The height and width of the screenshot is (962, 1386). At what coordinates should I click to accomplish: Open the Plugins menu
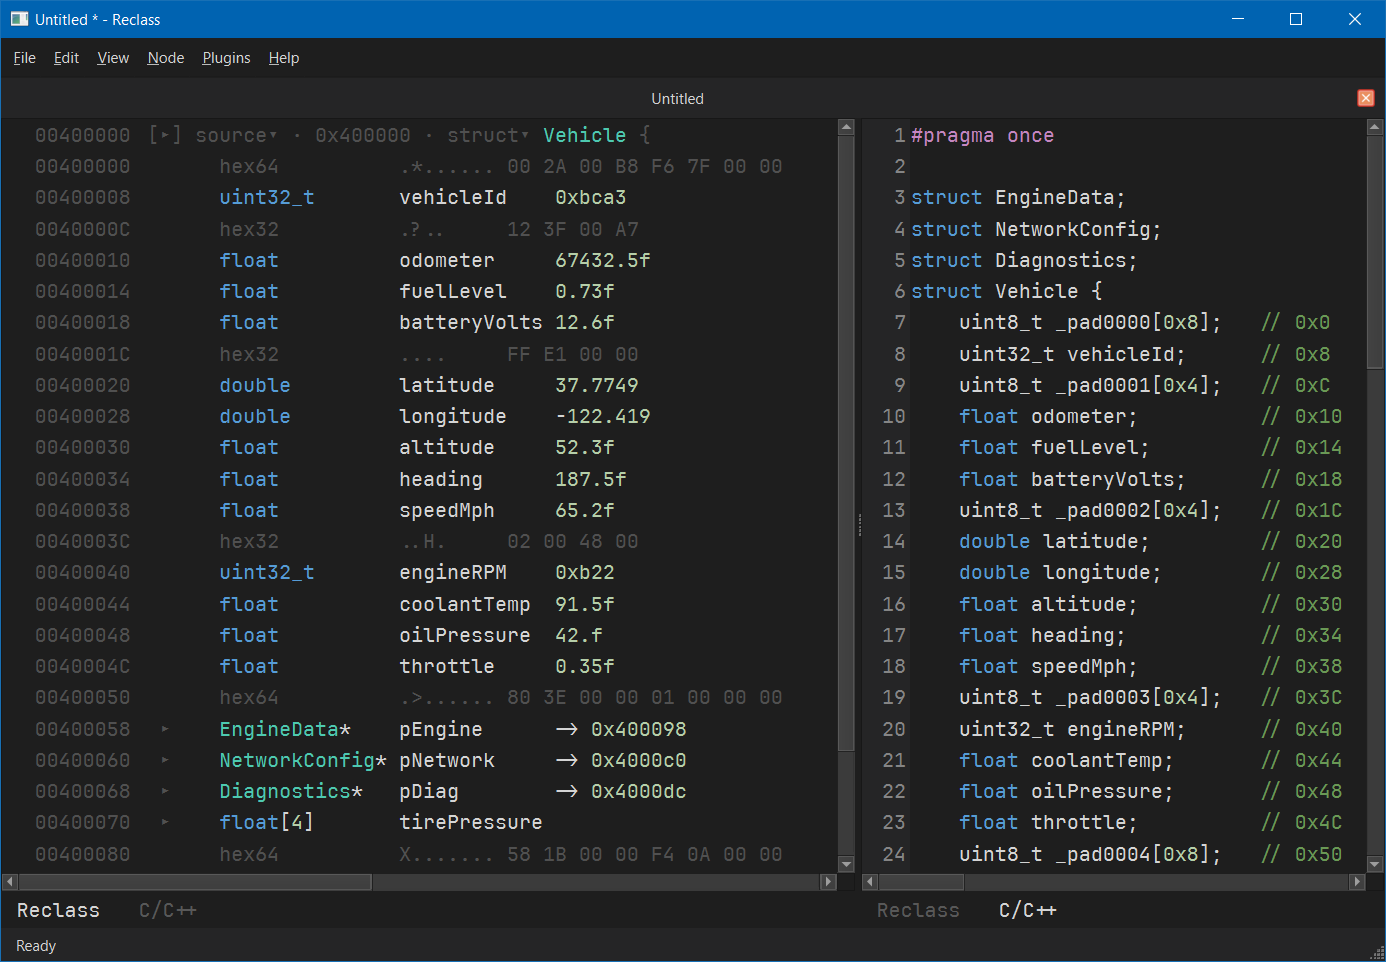click(226, 58)
